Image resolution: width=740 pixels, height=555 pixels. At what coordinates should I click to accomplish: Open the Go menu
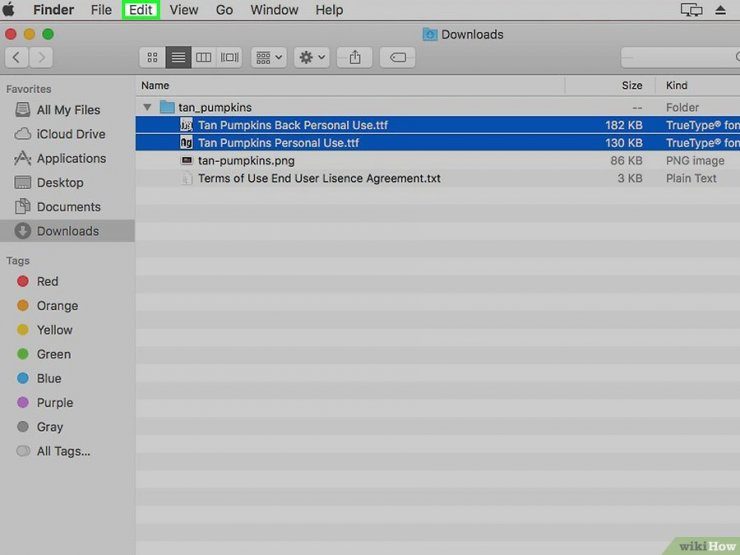tap(224, 10)
